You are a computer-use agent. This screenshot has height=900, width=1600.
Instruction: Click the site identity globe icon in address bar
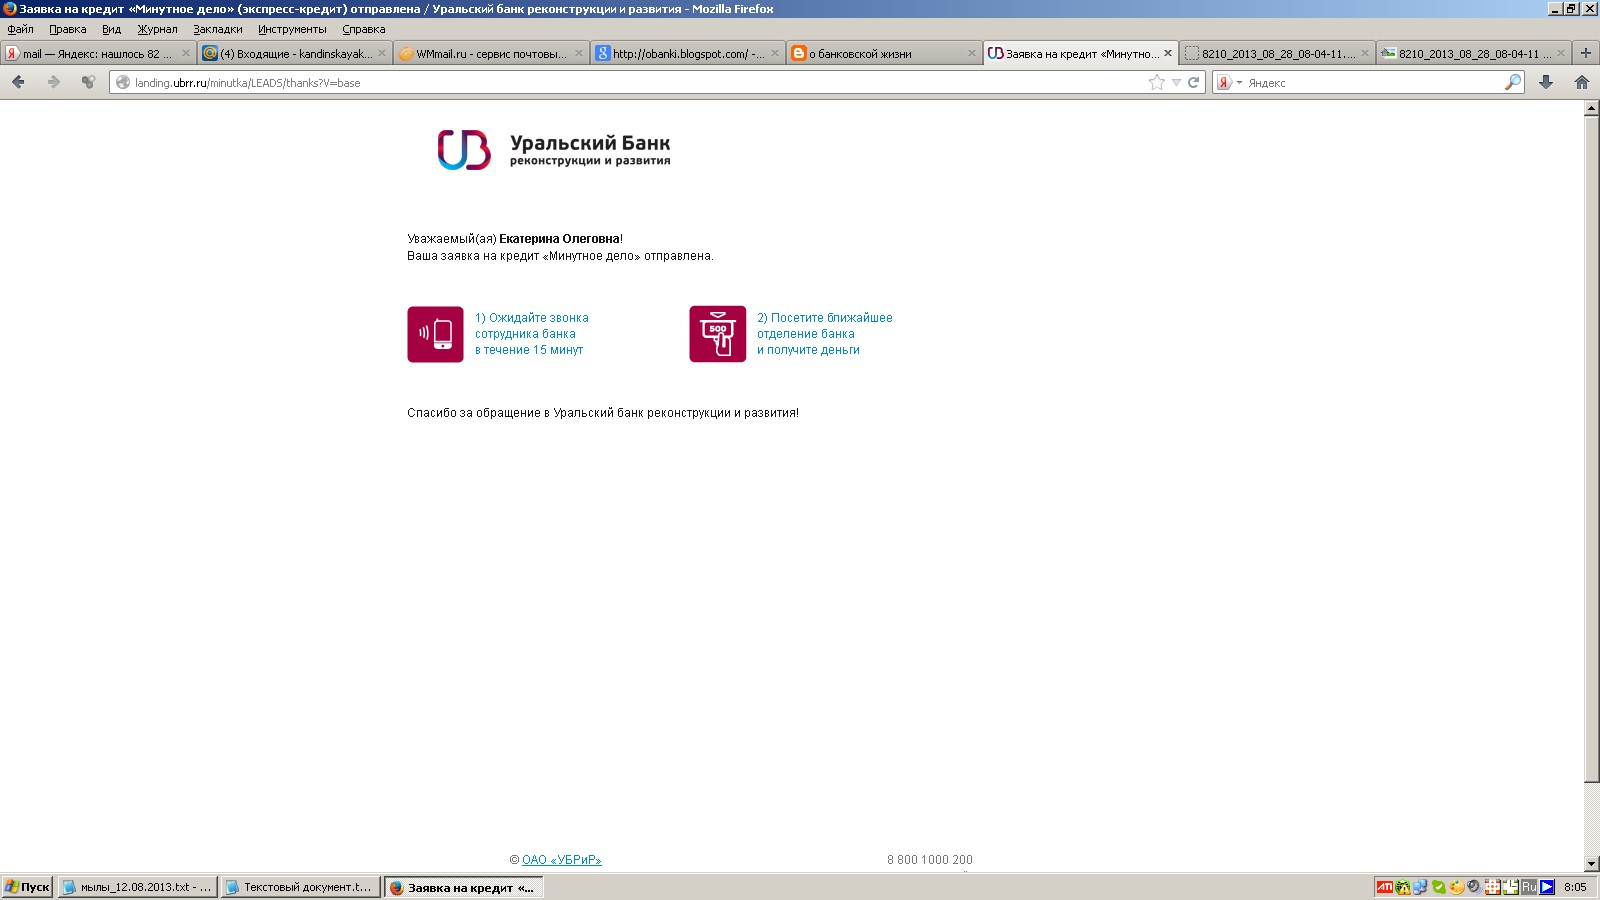click(x=123, y=82)
